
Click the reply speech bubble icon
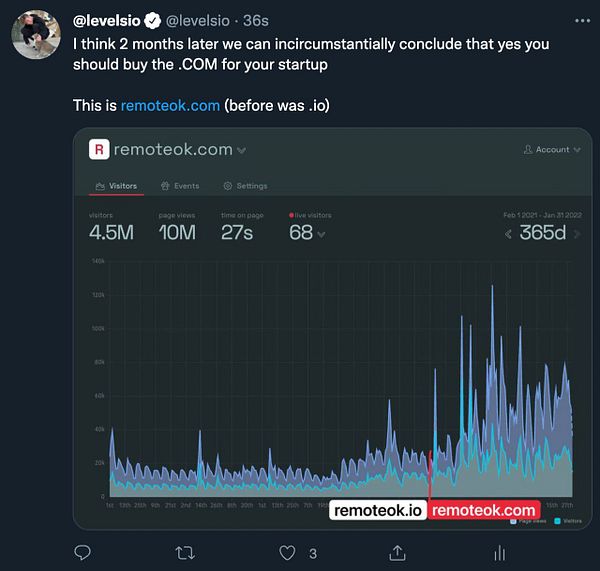pos(83,552)
